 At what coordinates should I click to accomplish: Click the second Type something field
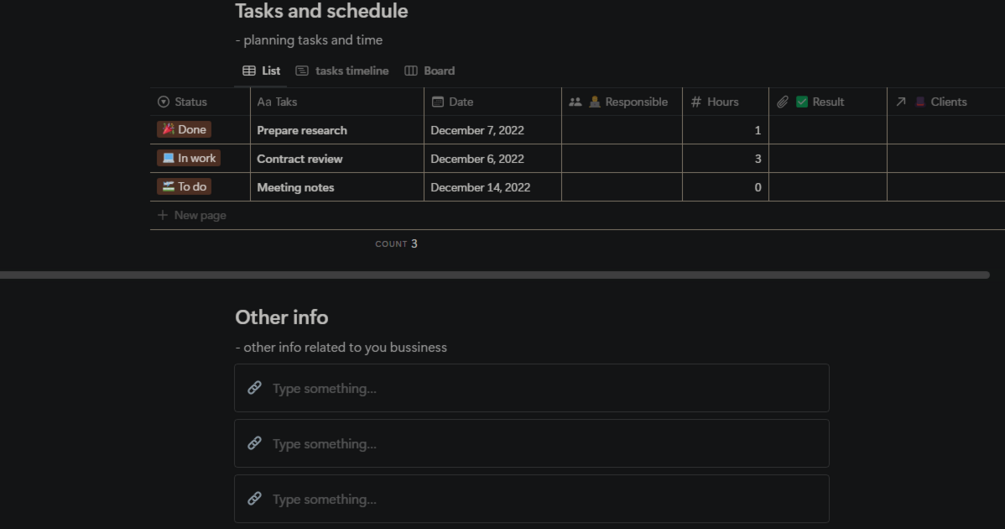(x=531, y=444)
